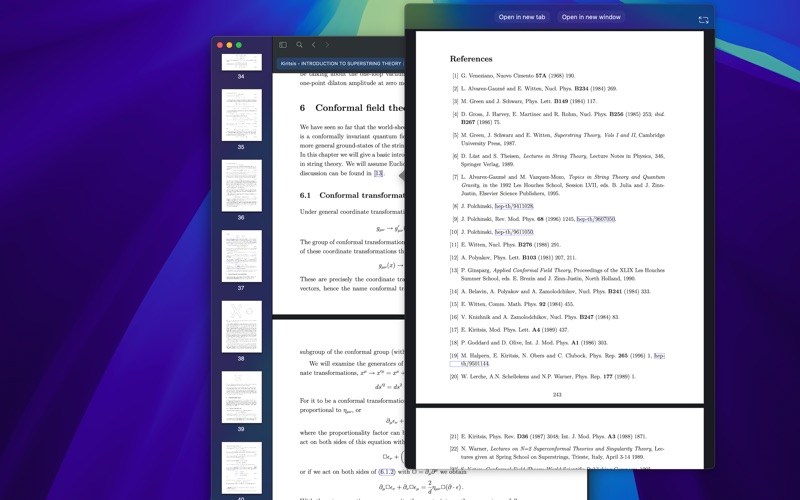This screenshot has height=500, width=800.
Task: Click the section 6 Conformal field theory heading
Action: coord(352,108)
